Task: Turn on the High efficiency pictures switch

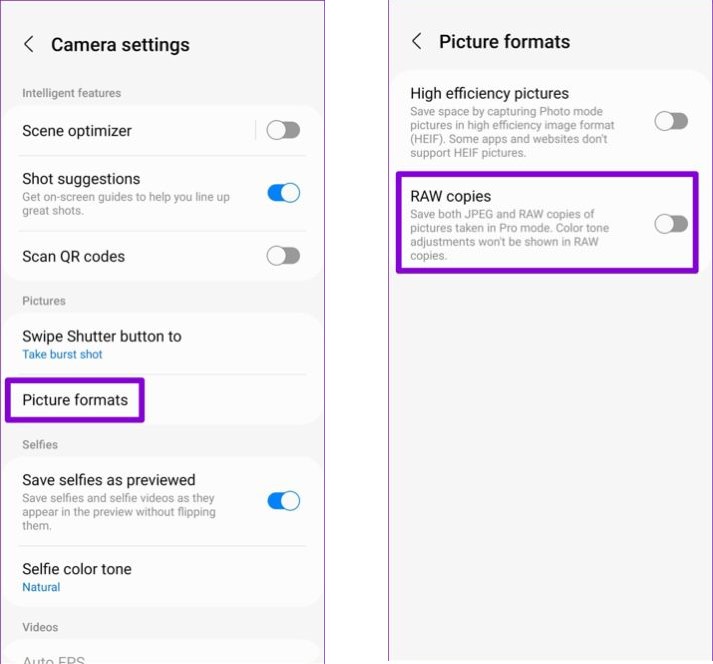Action: [671, 121]
